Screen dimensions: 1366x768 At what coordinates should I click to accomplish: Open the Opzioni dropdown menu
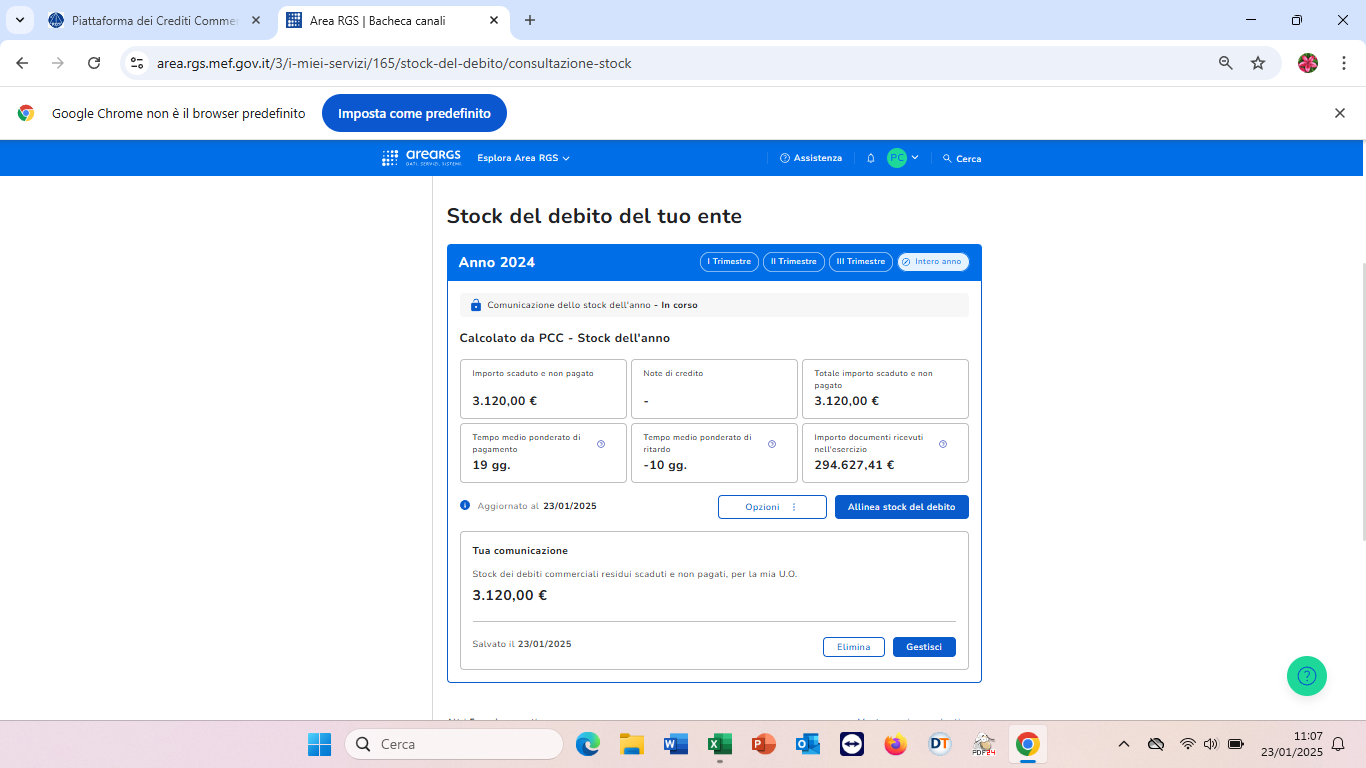point(772,507)
